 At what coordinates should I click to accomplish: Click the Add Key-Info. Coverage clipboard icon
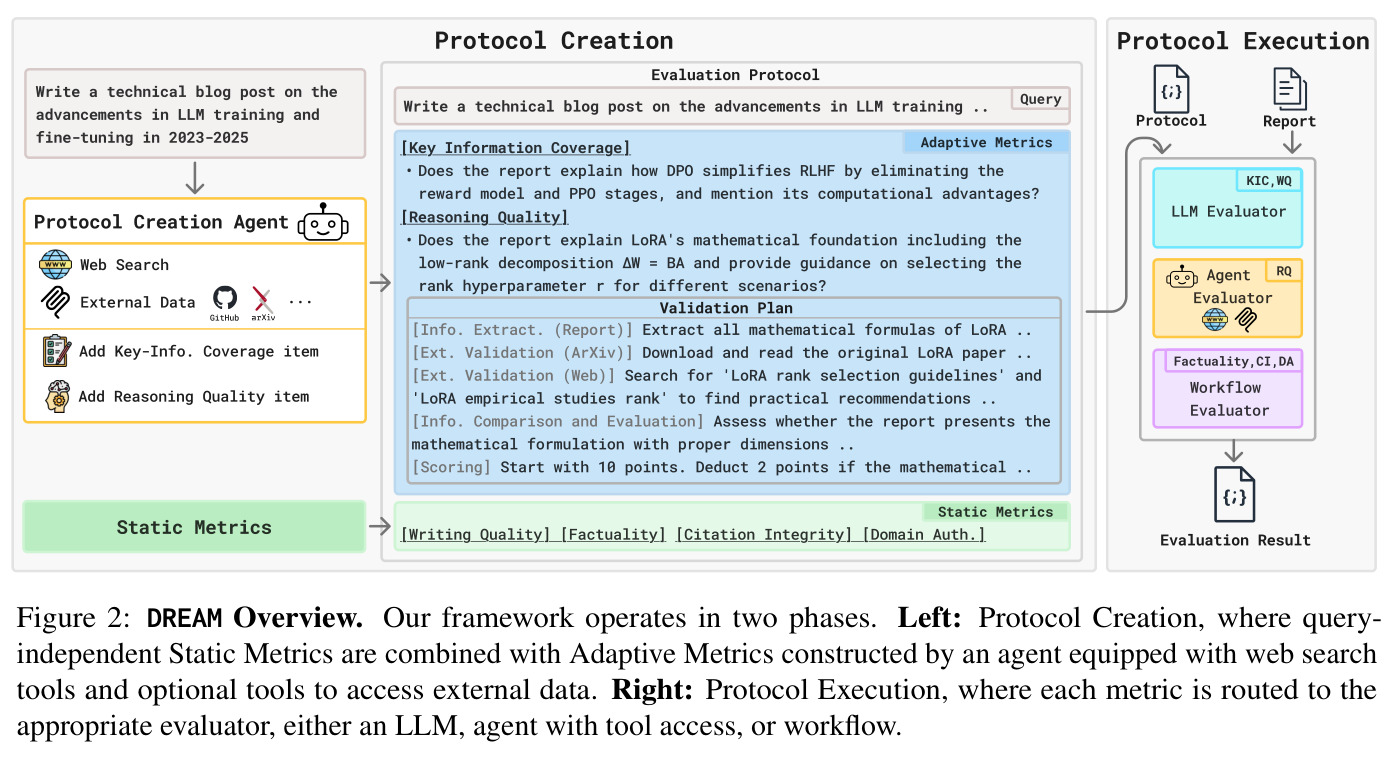click(x=56, y=351)
